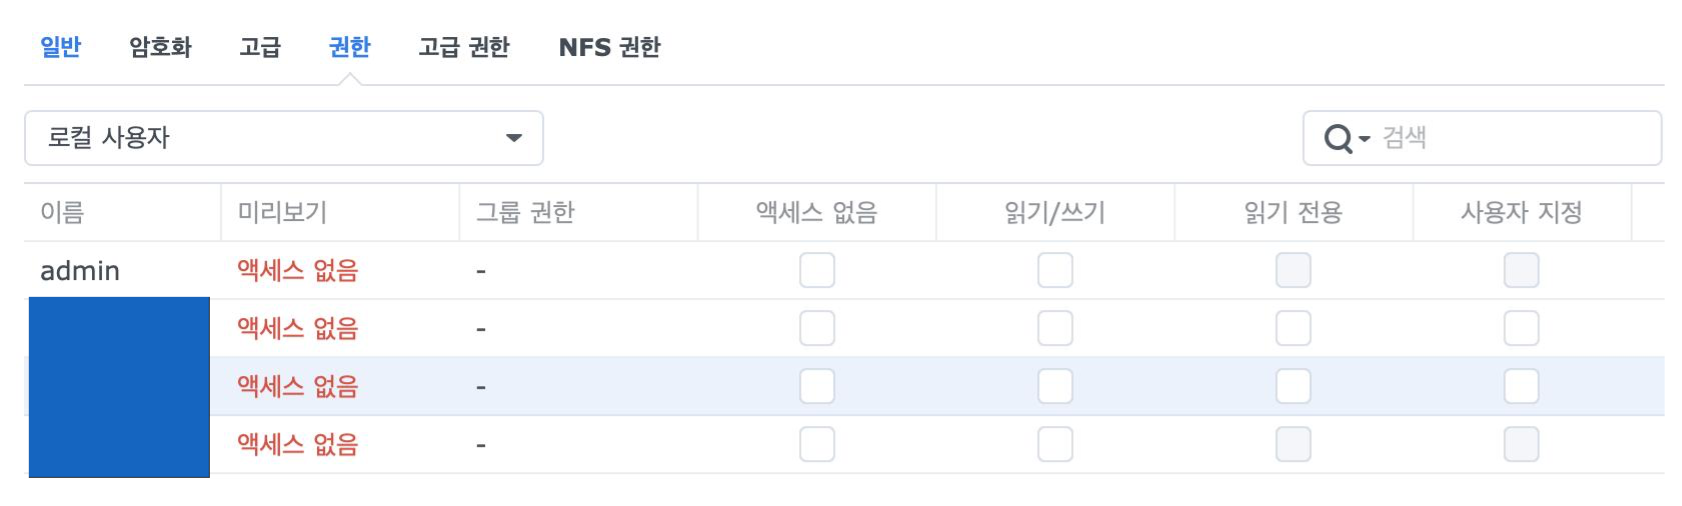The height and width of the screenshot is (506, 1682).
Task: Click the search magnifier icon
Action: [x=1337, y=138]
